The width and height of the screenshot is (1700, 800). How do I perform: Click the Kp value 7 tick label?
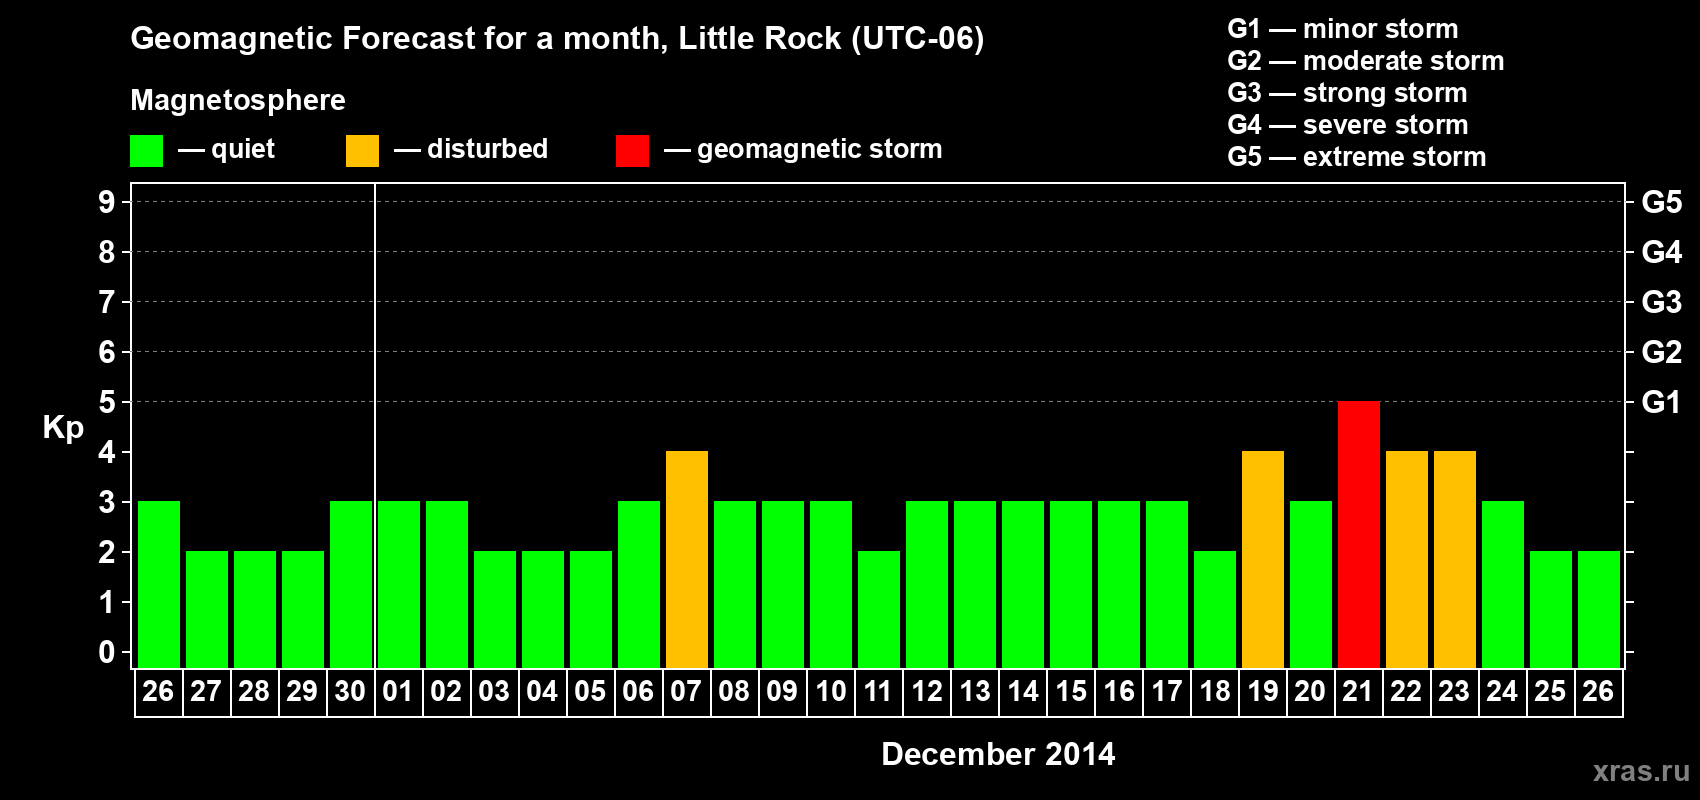pyautogui.click(x=107, y=302)
